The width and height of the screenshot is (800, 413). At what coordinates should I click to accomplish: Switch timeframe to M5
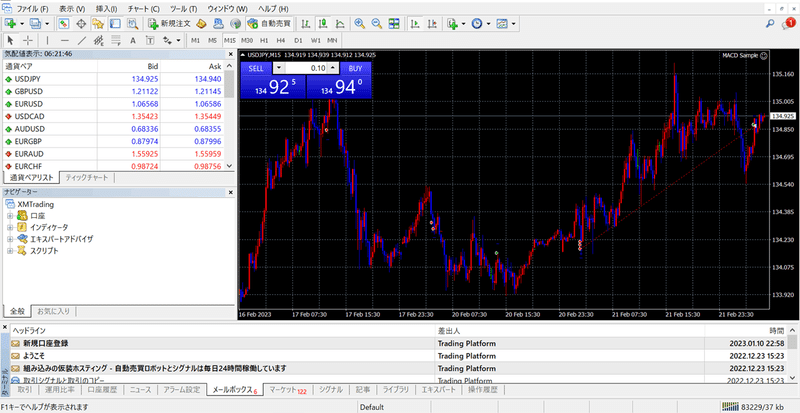point(212,40)
